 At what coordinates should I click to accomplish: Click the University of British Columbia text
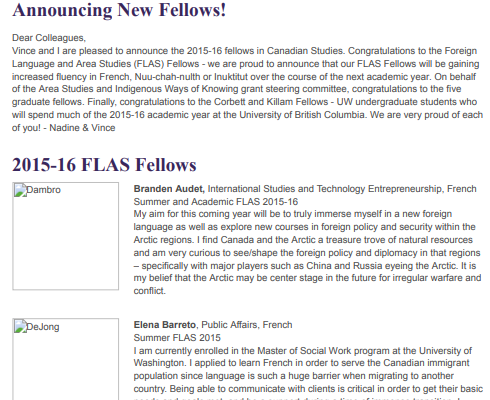(x=302, y=115)
